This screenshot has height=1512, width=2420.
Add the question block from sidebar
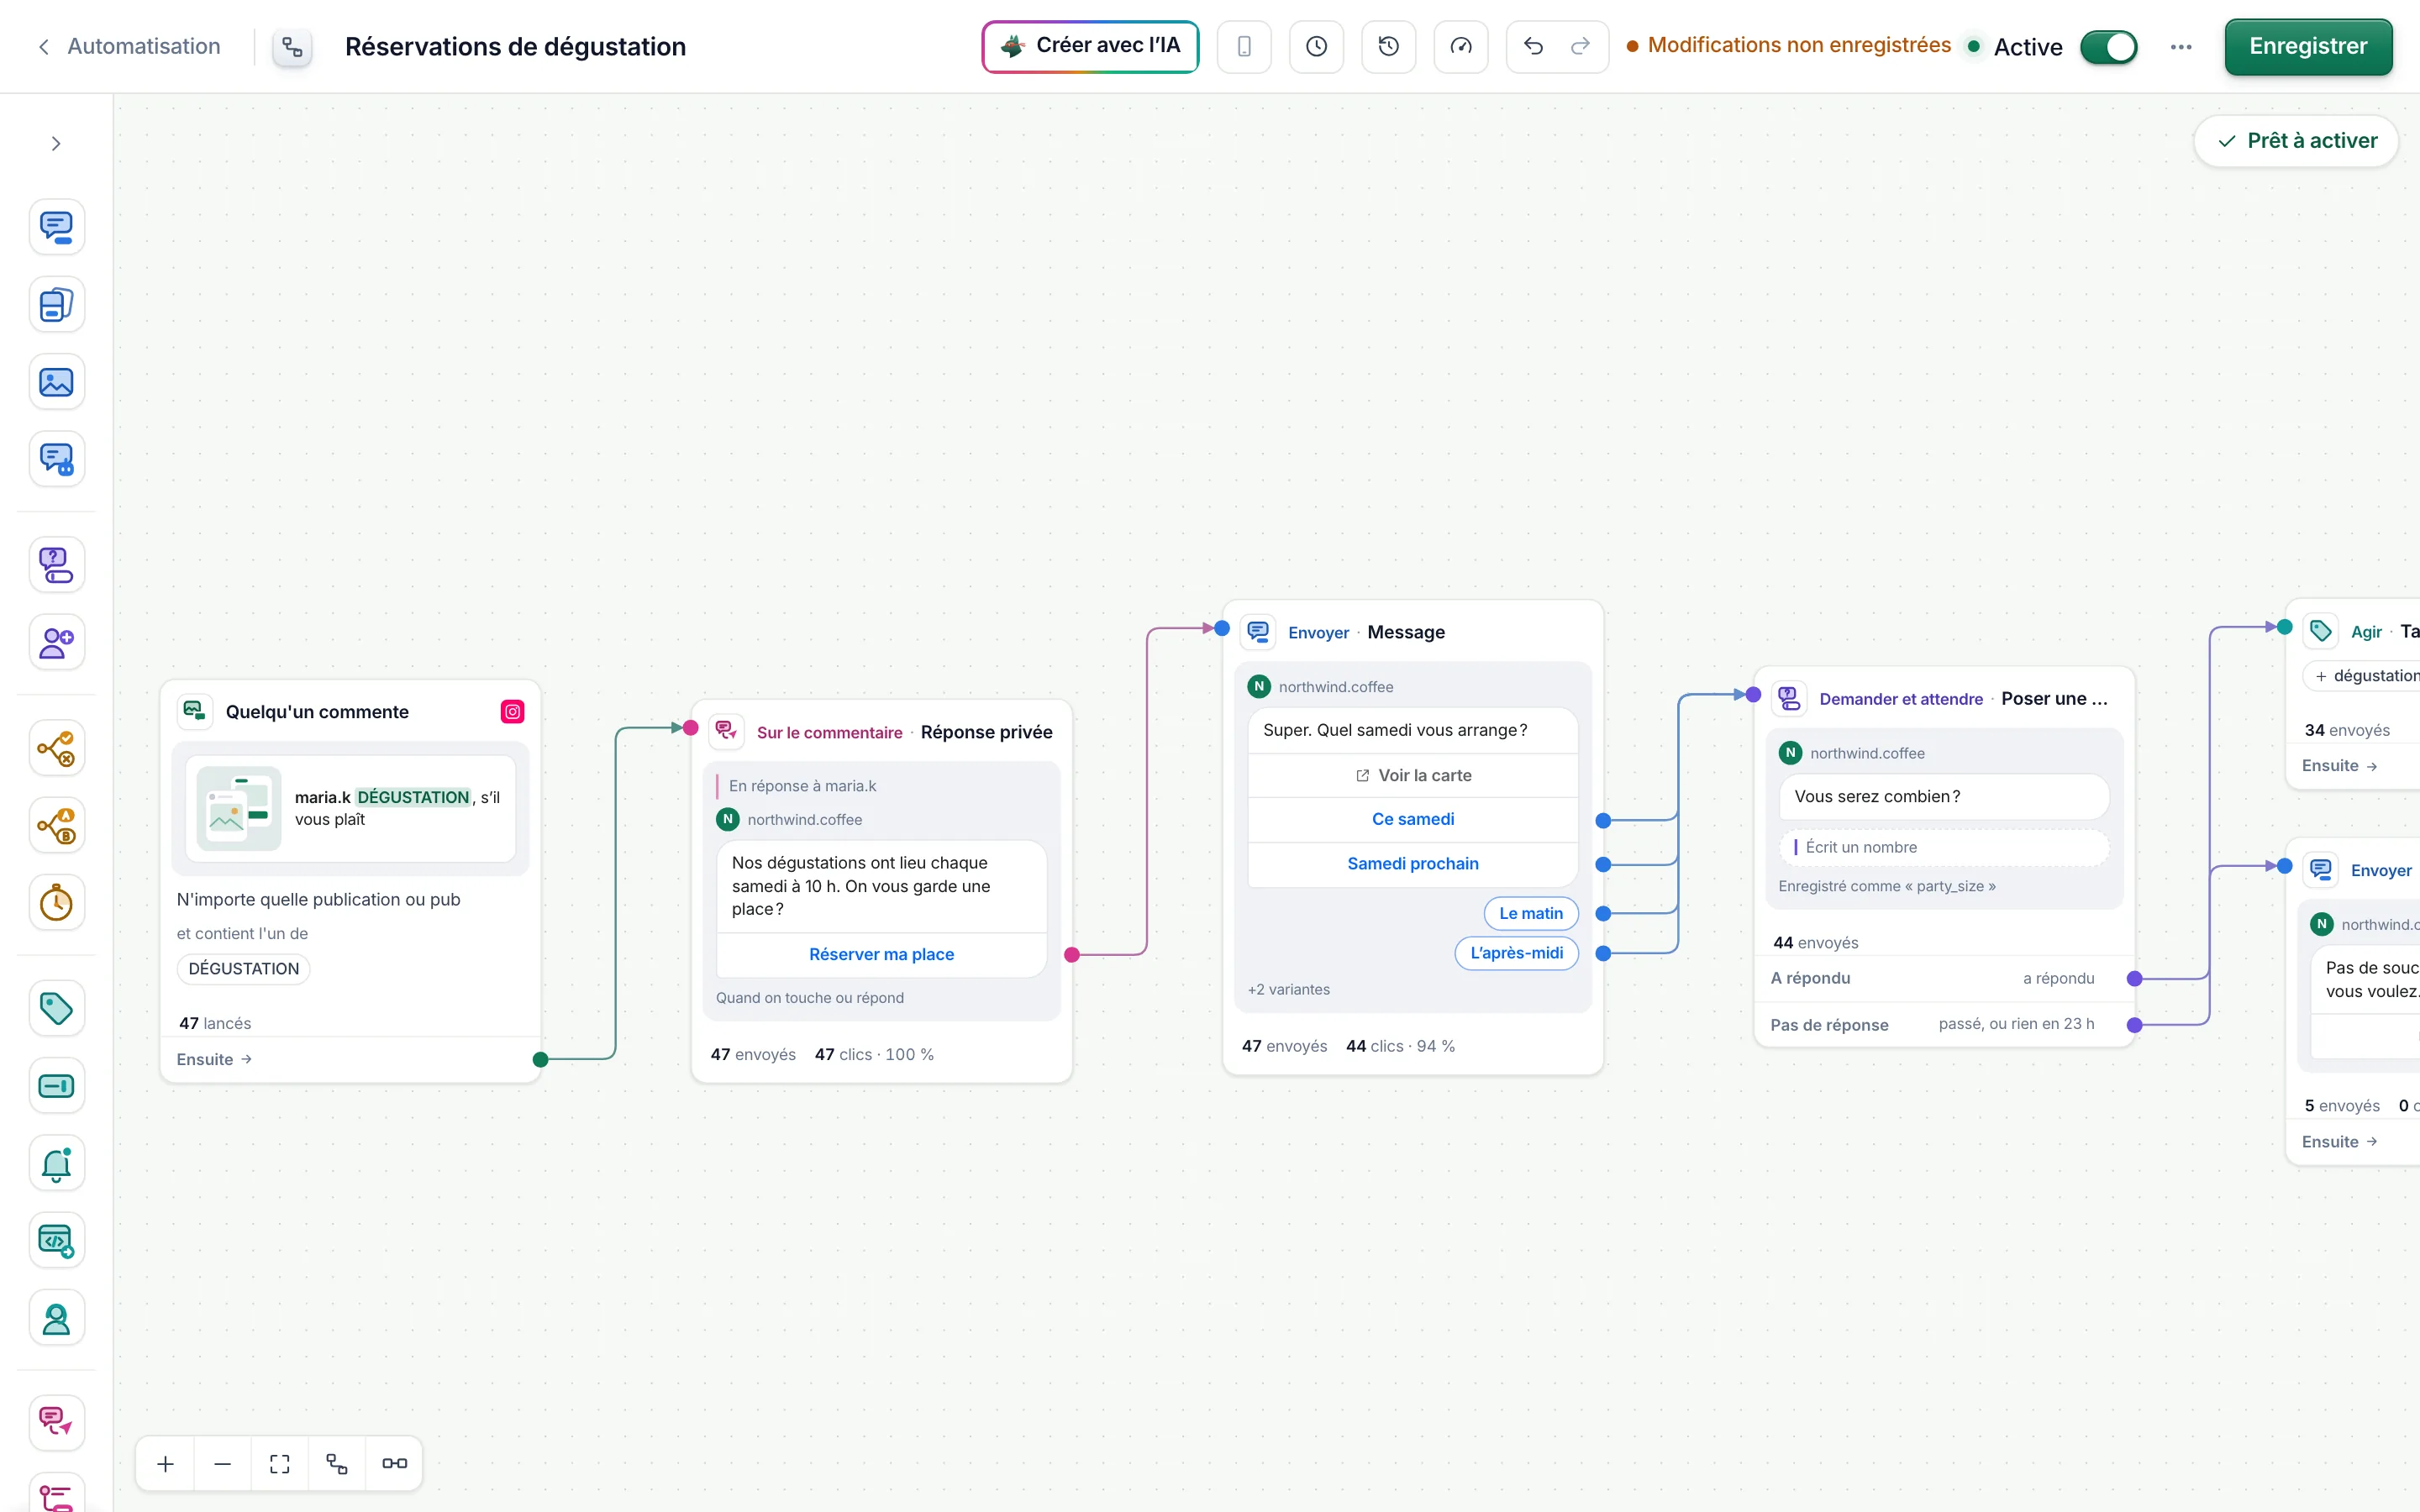click(56, 565)
